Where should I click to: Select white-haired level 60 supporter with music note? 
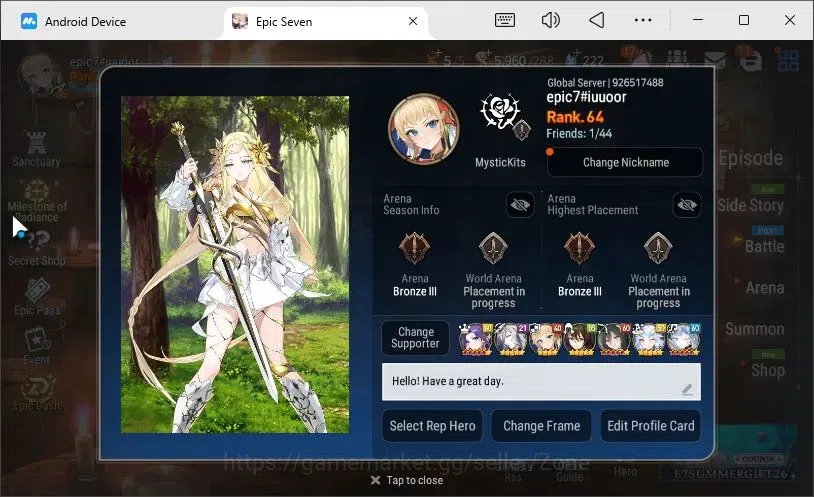[684, 339]
